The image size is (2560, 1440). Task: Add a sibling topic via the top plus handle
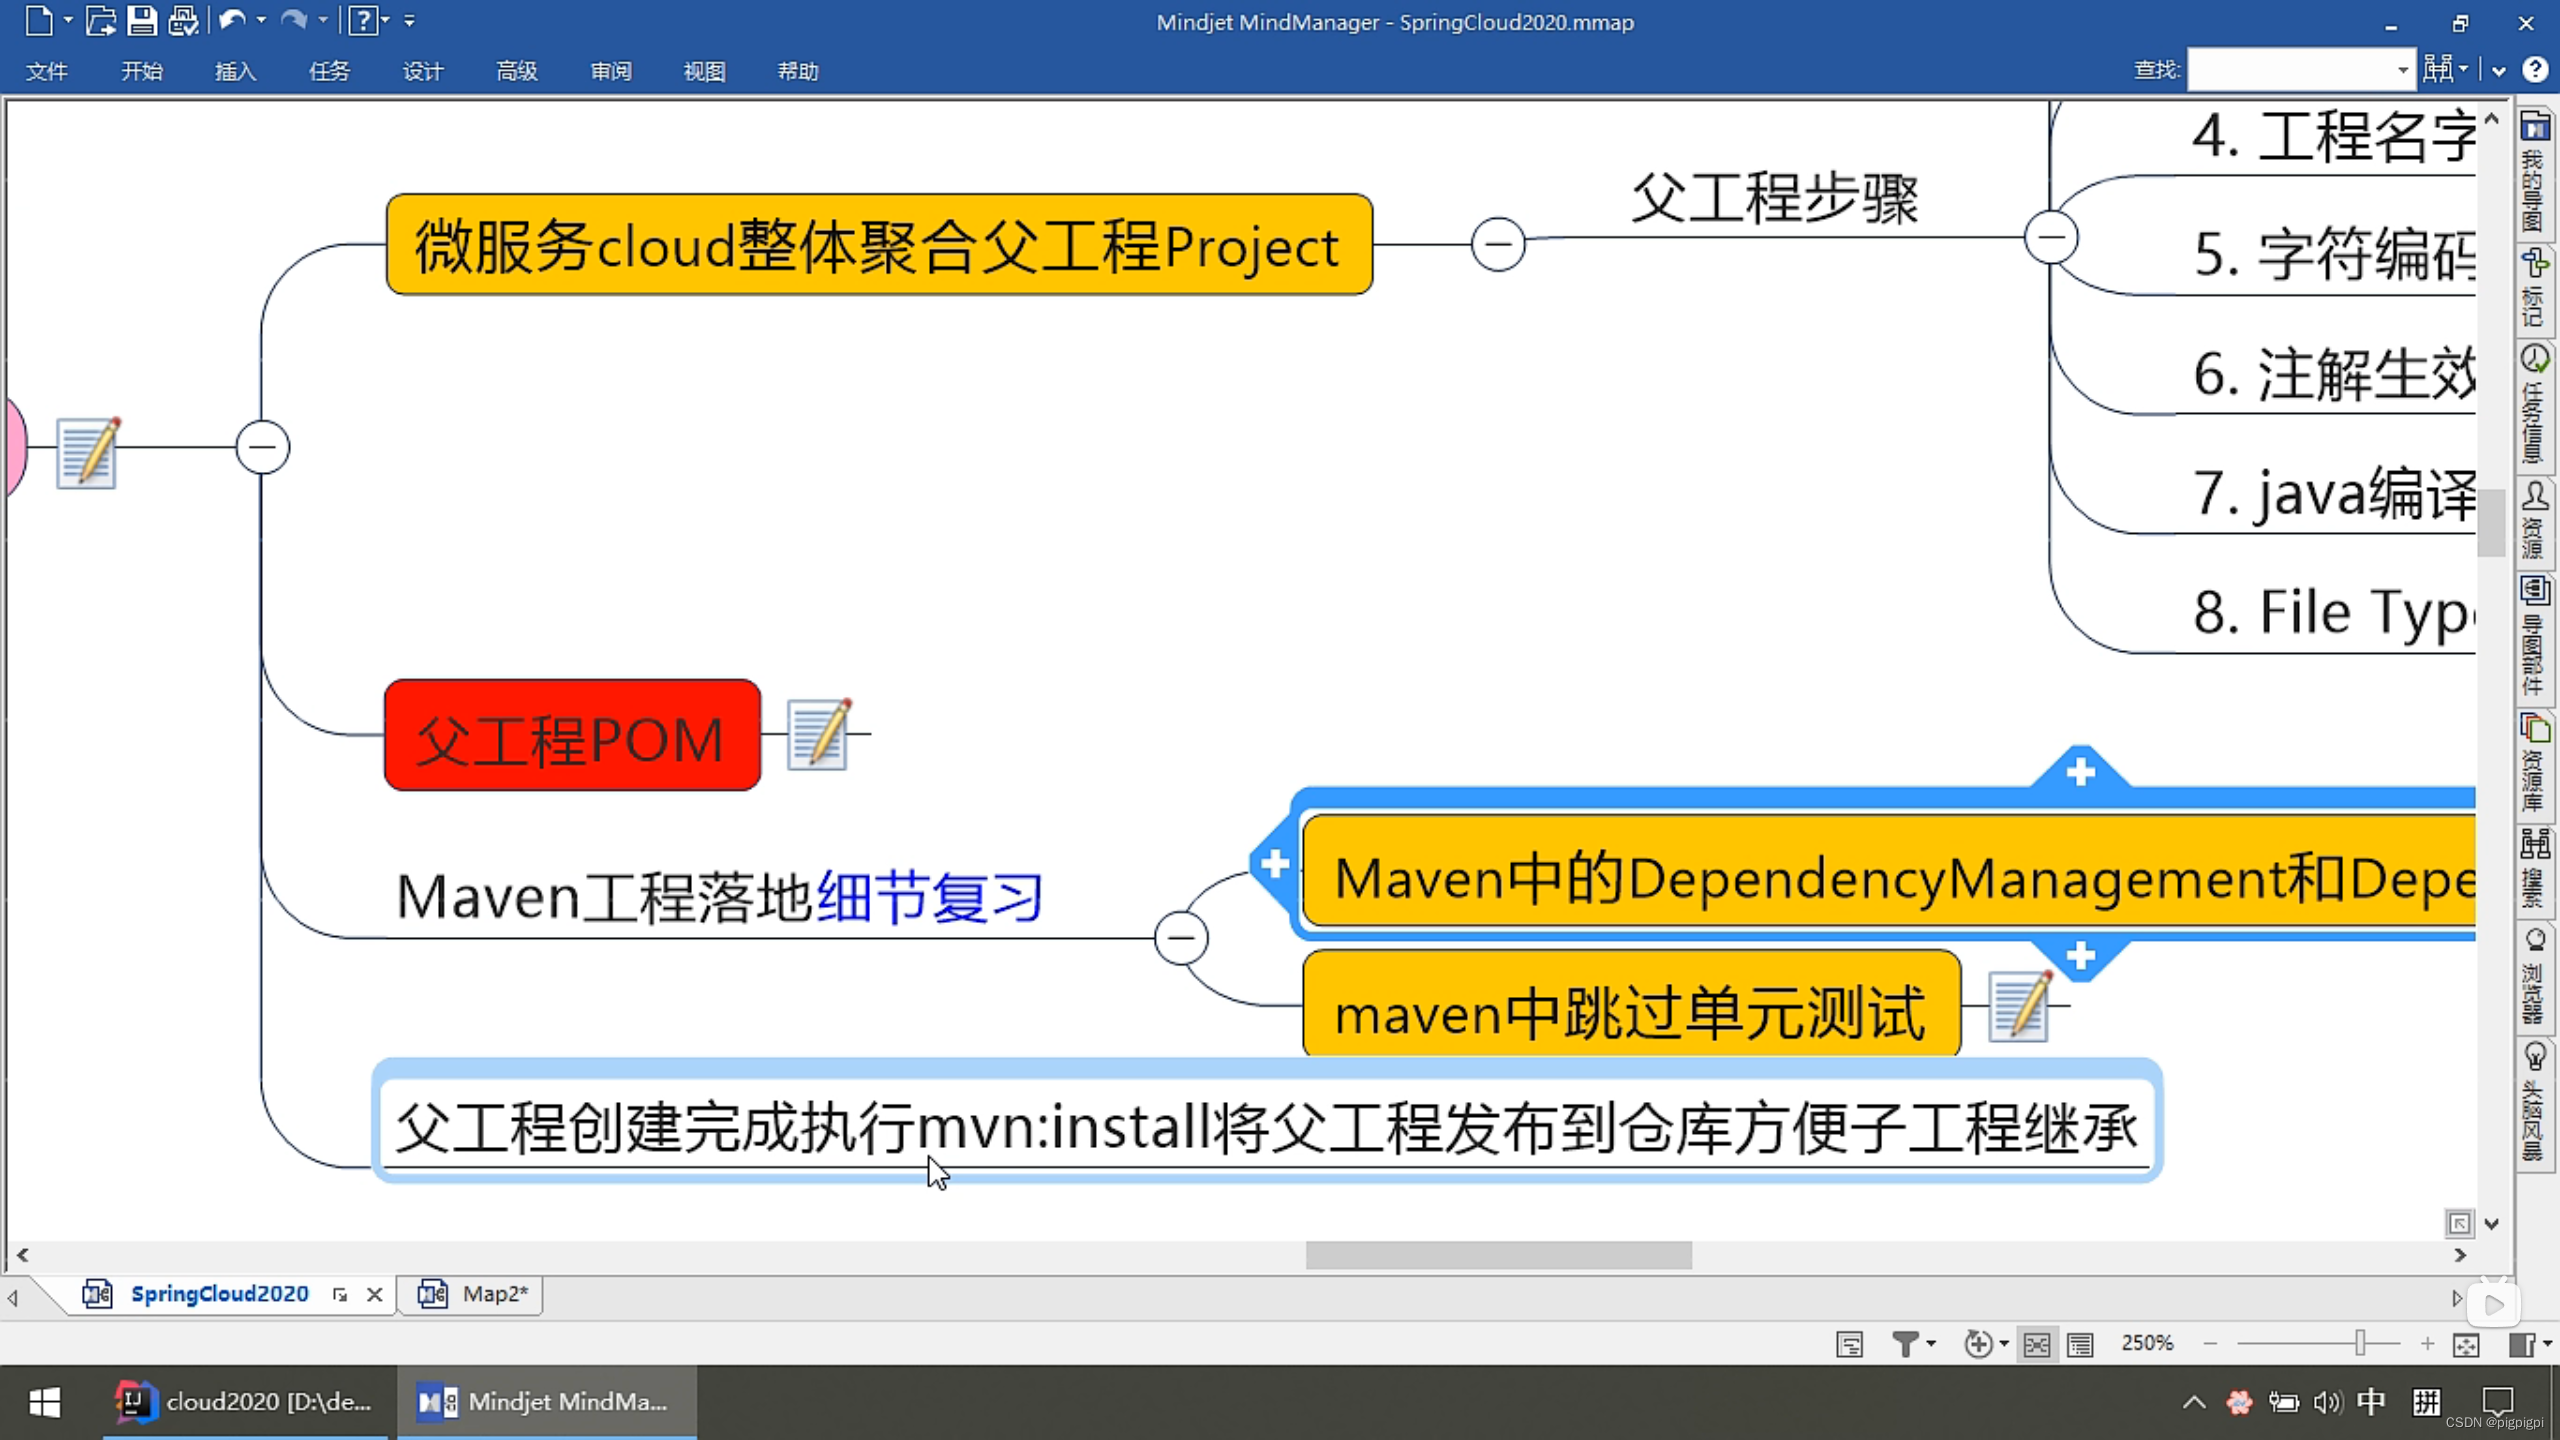point(2081,772)
